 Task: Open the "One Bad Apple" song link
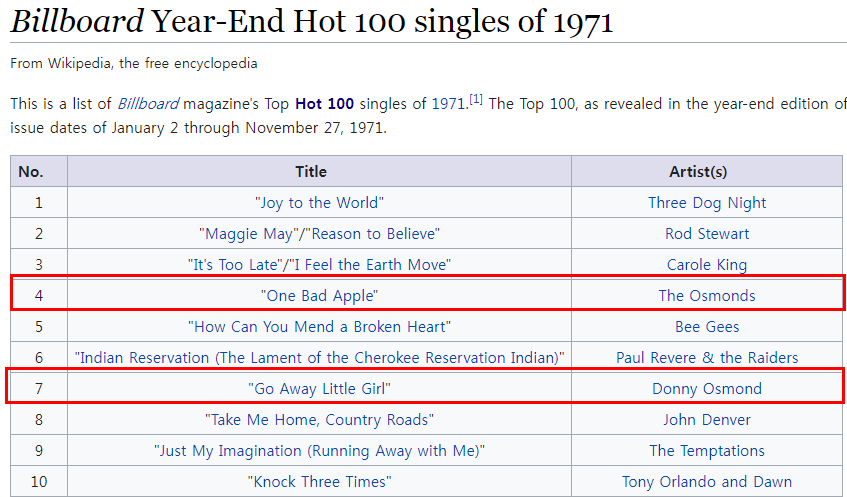tap(319, 296)
